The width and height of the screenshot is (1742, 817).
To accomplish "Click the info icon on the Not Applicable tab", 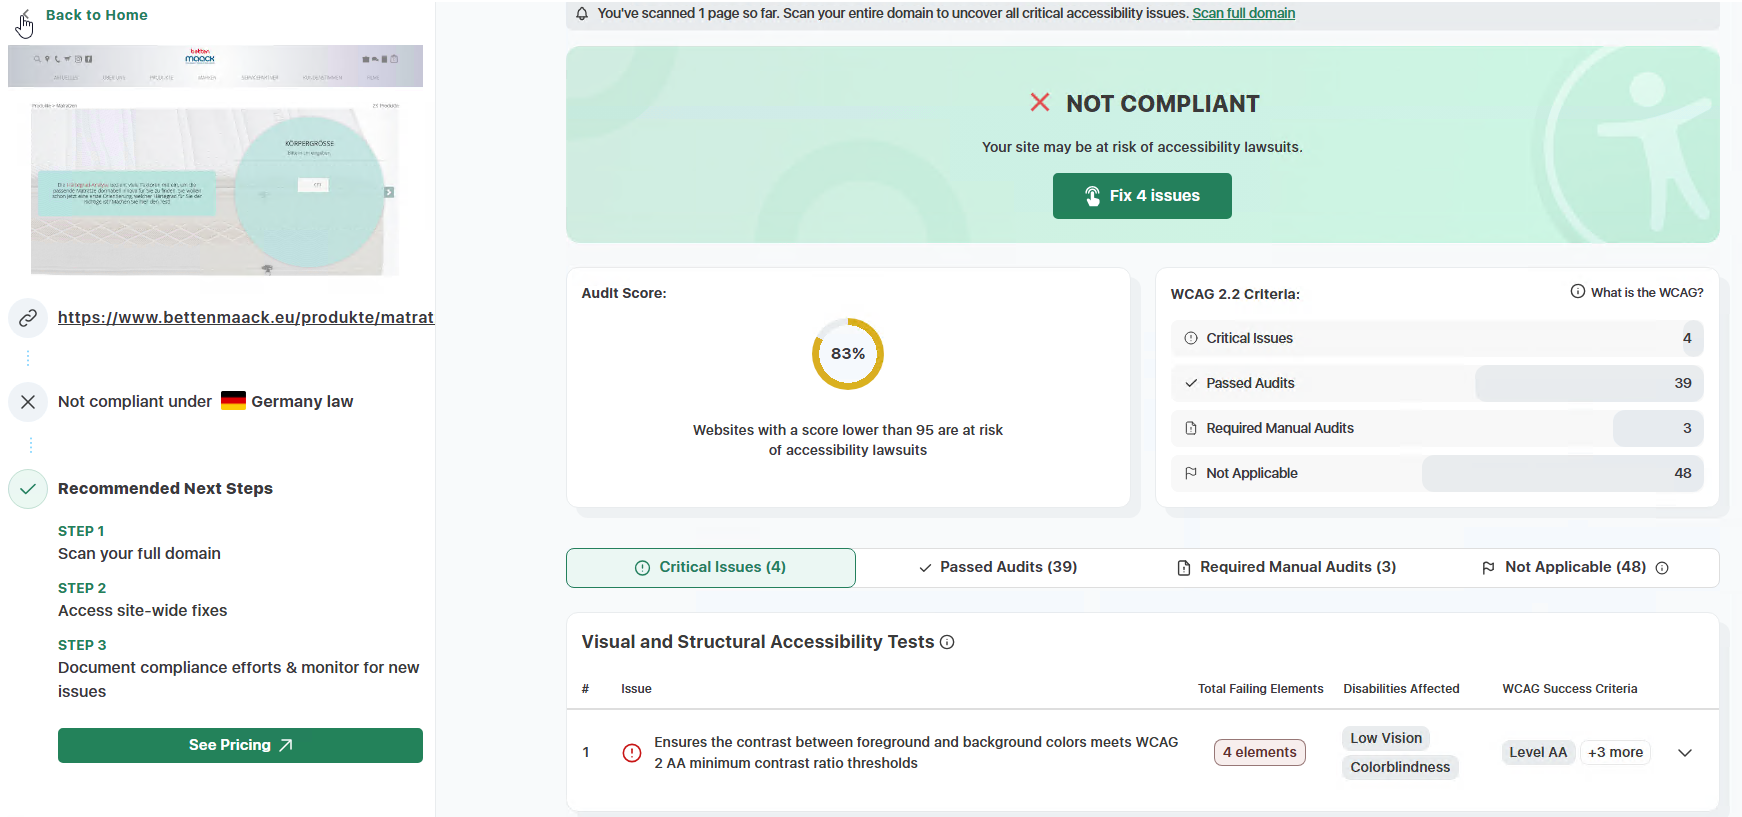I will pyautogui.click(x=1662, y=568).
